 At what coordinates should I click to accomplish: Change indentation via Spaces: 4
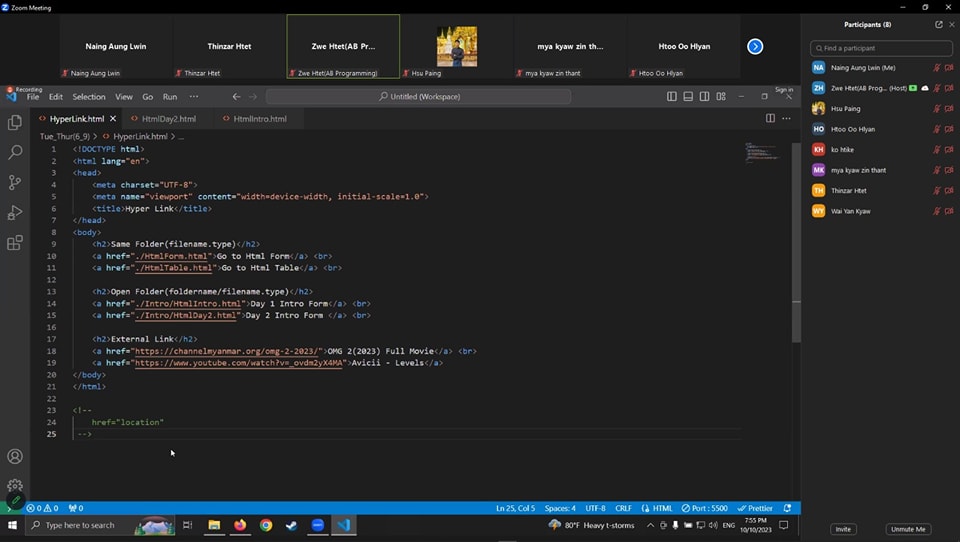560,508
